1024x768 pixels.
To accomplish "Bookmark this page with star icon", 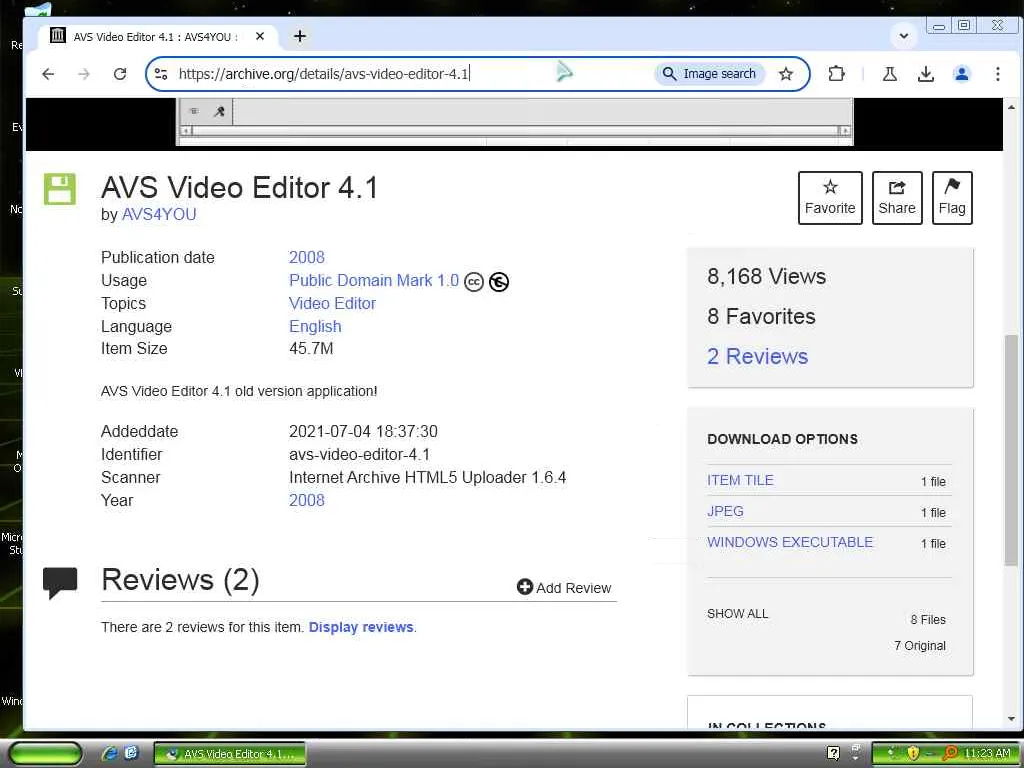I will pos(786,74).
